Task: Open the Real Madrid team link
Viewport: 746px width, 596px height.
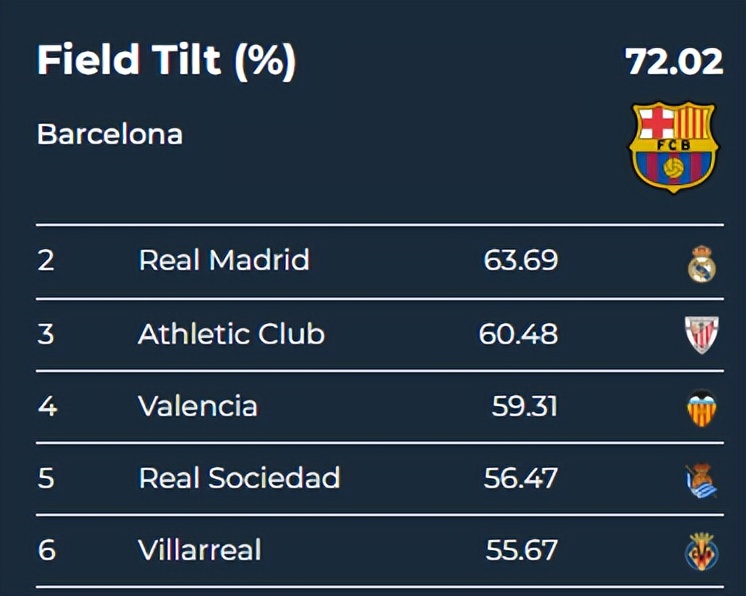Action: (x=224, y=260)
